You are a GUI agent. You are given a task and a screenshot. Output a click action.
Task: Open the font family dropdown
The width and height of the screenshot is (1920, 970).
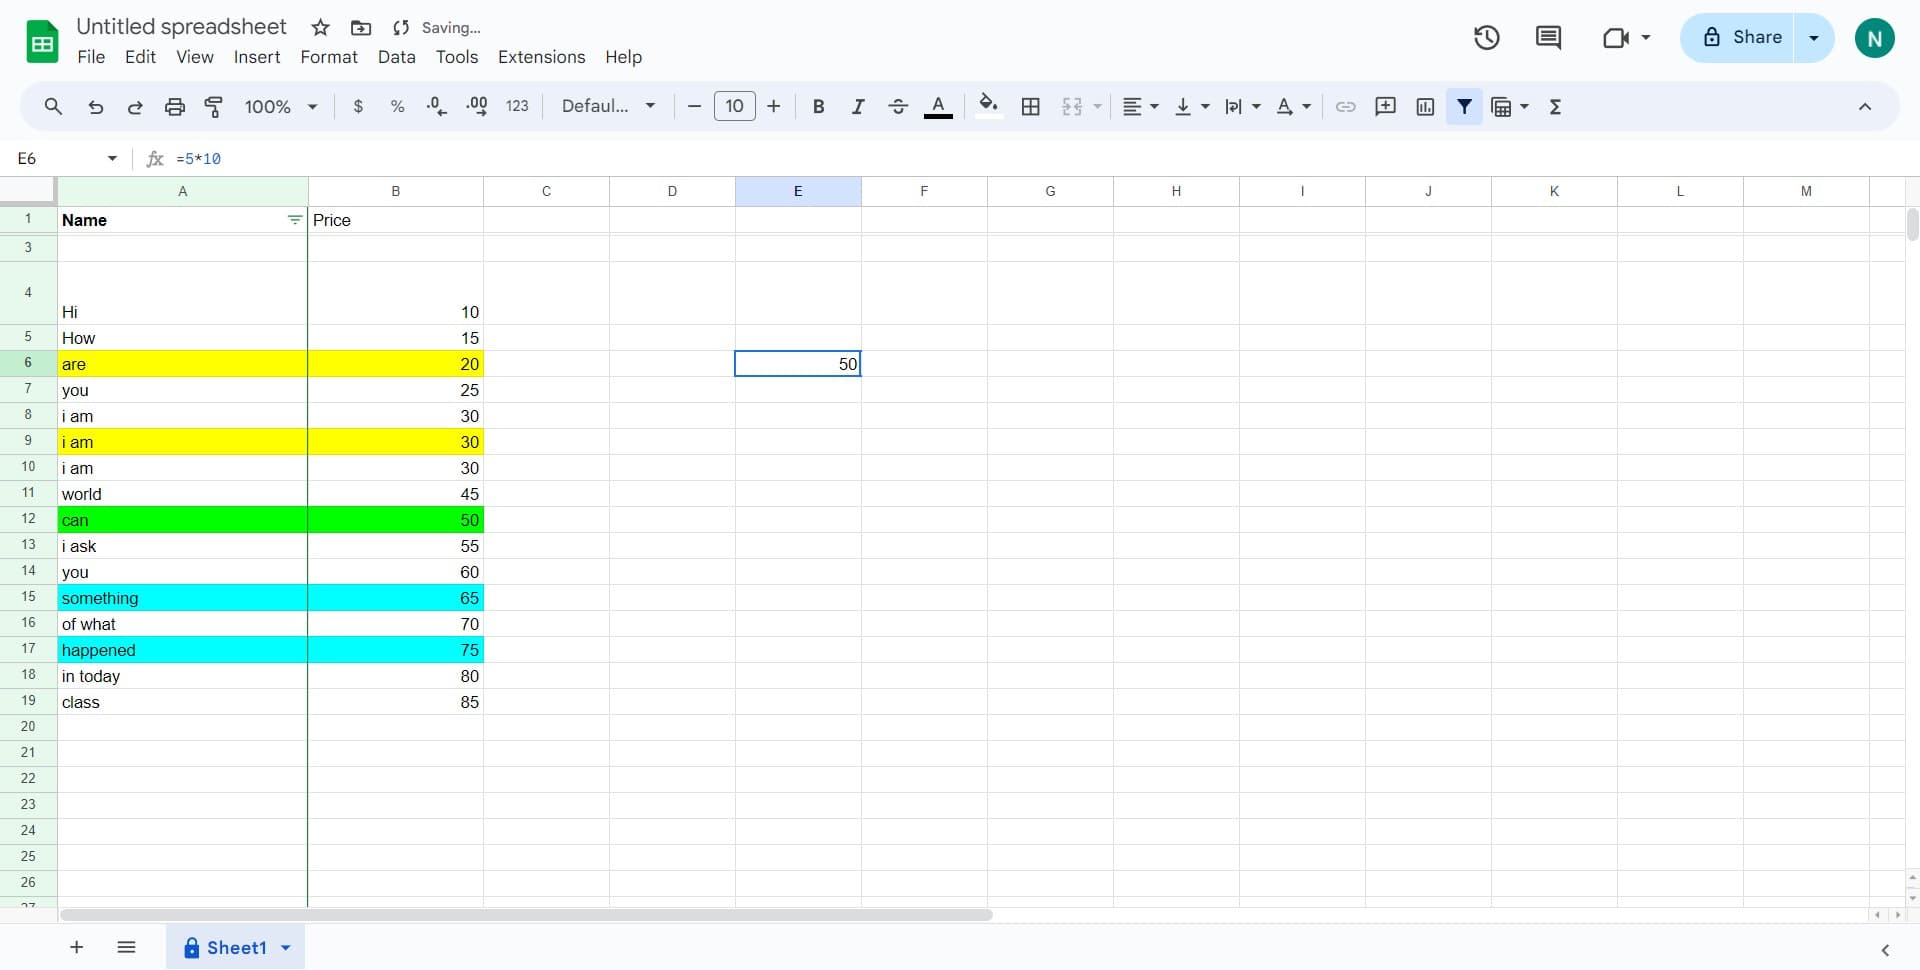coord(608,107)
